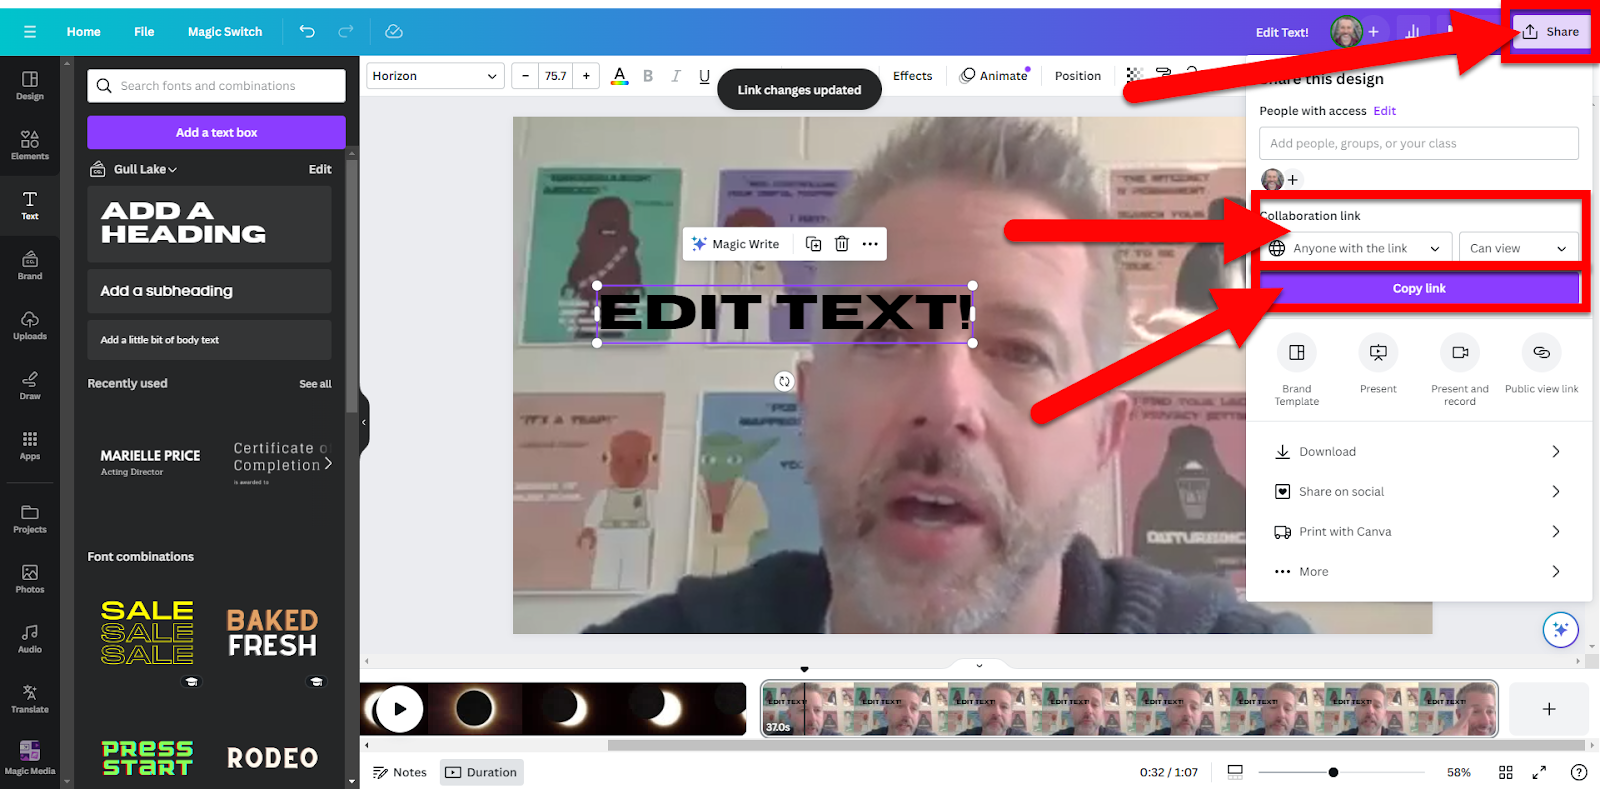Click the delete trash icon above text
This screenshot has height=789, width=1600.
[x=842, y=244]
